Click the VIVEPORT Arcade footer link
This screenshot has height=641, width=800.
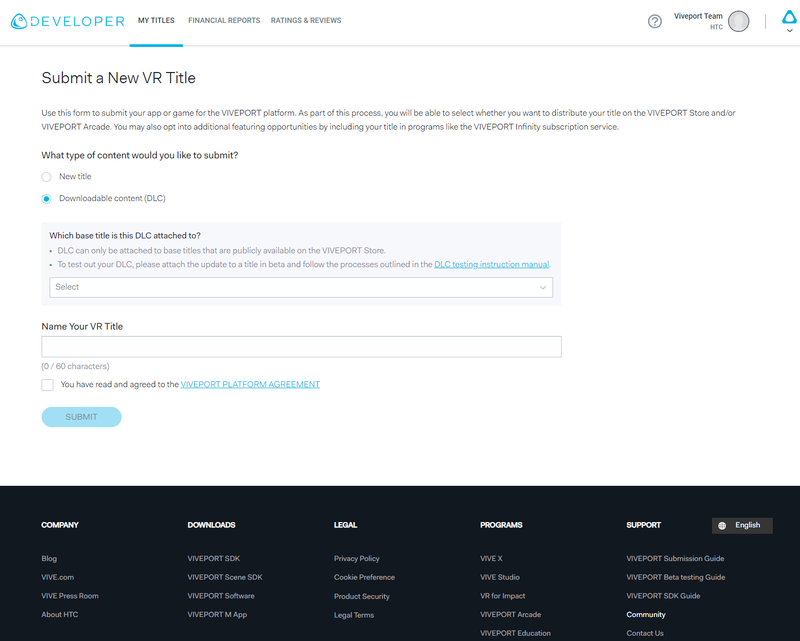coord(511,614)
